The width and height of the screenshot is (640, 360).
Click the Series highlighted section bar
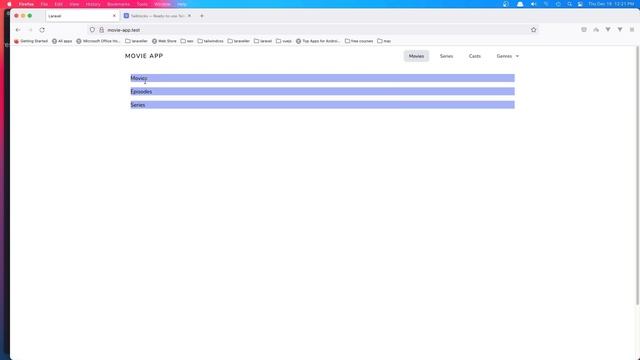point(322,105)
